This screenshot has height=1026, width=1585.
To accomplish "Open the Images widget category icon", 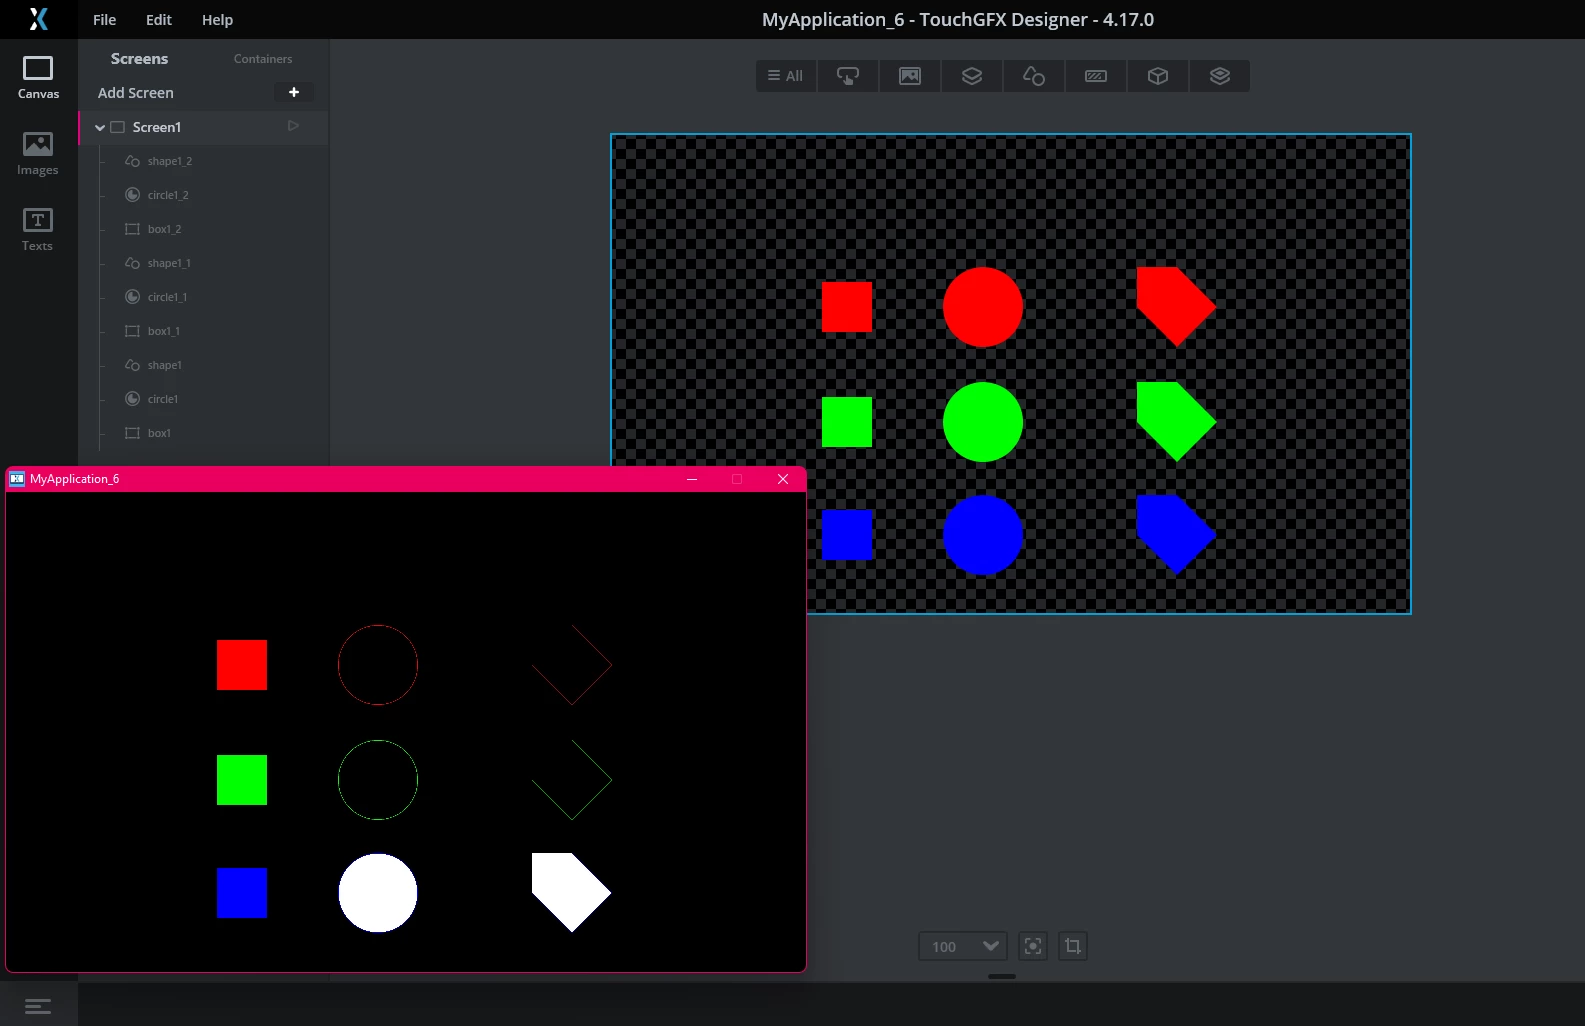I will pos(910,76).
